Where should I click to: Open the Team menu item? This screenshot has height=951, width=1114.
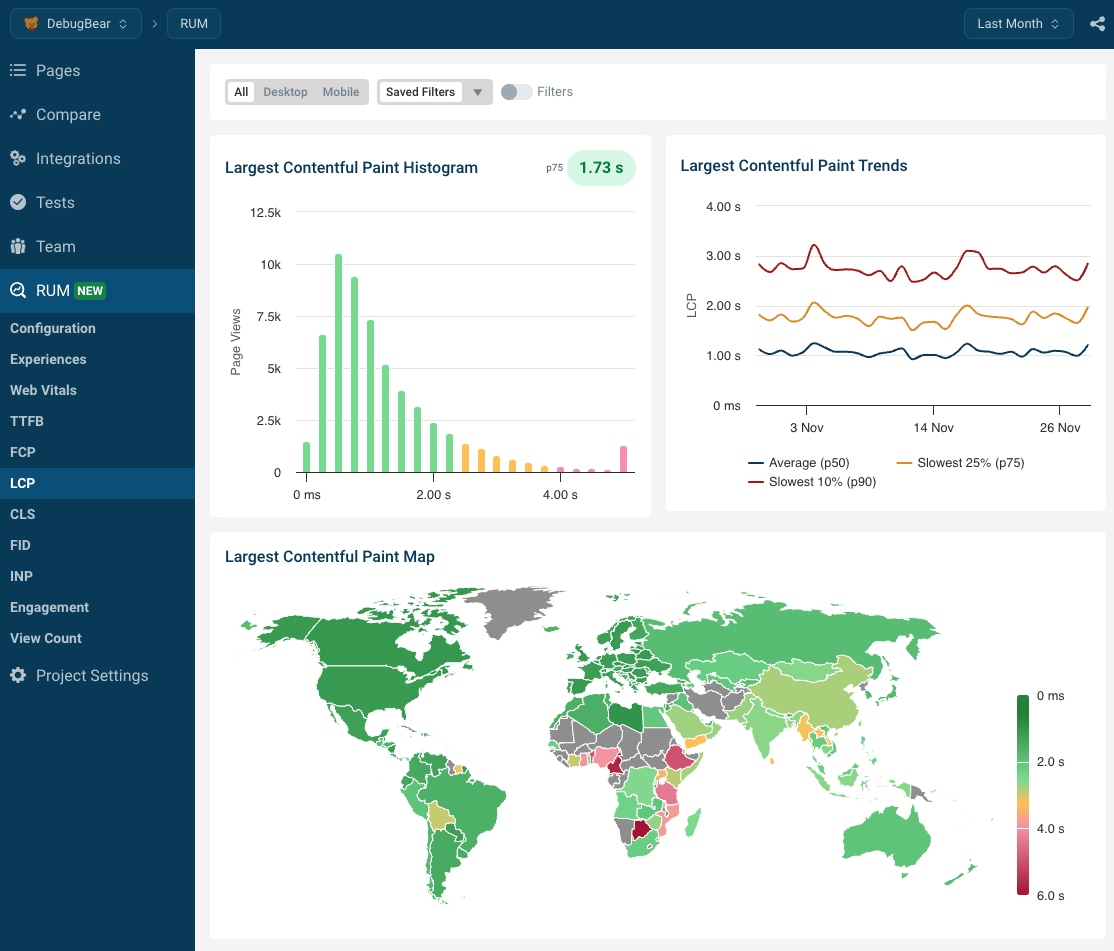point(97,246)
